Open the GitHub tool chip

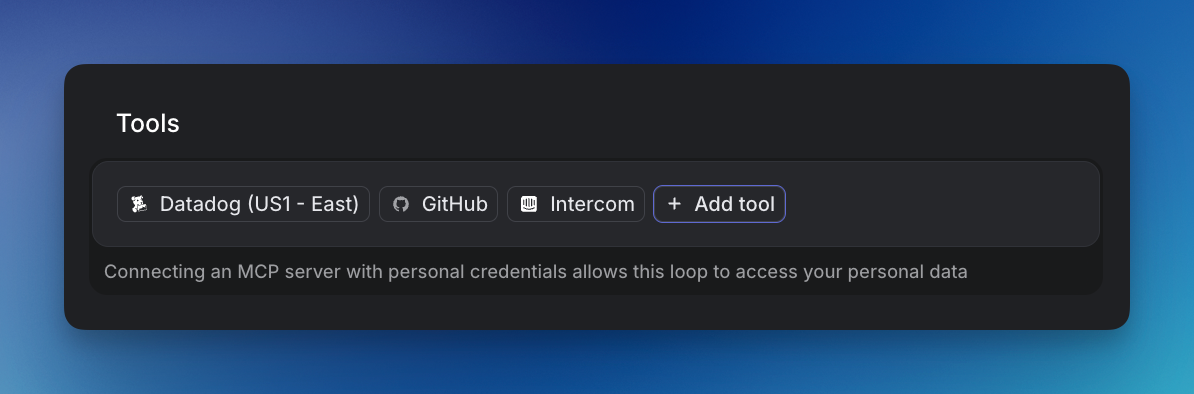click(439, 204)
